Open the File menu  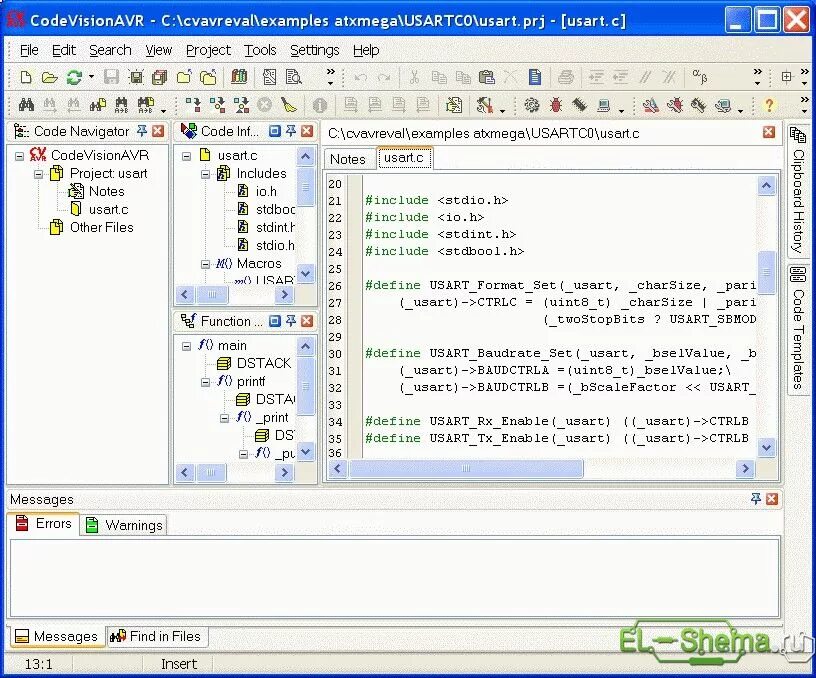(x=29, y=50)
